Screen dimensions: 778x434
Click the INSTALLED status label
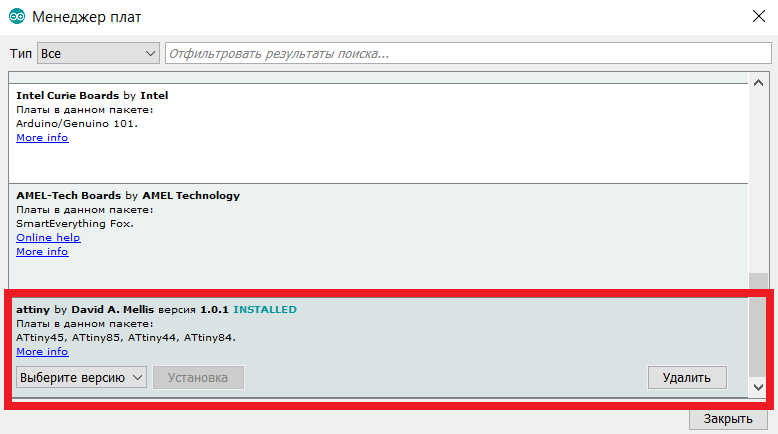click(x=265, y=310)
